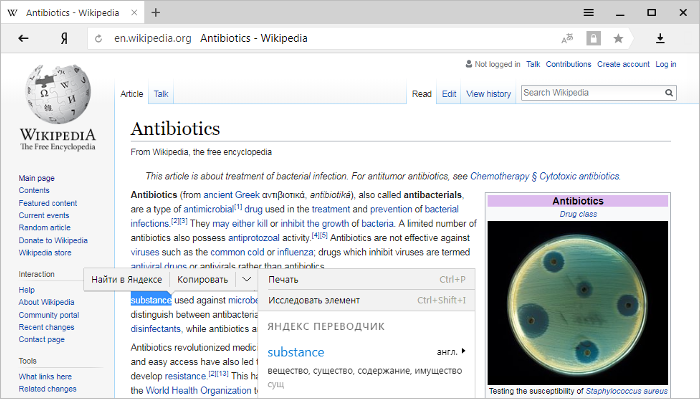Expand the англ. language arrow

463,351
